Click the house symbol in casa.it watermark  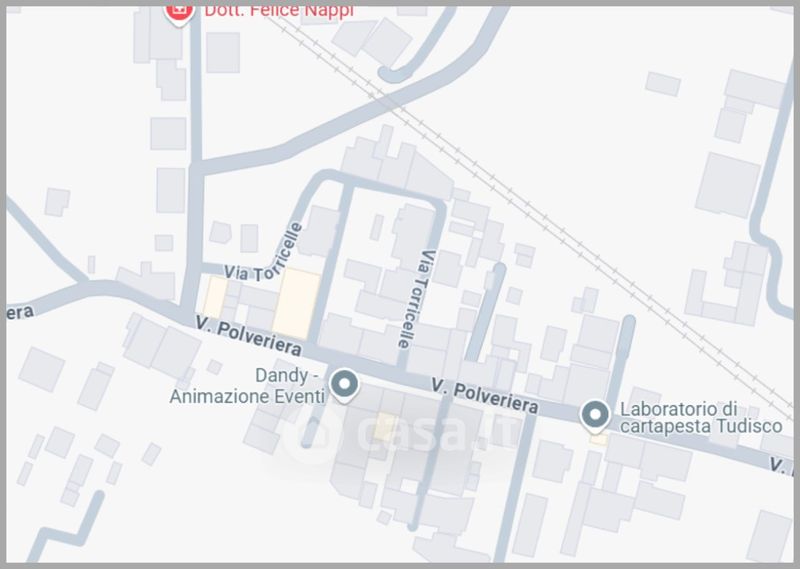(x=315, y=434)
